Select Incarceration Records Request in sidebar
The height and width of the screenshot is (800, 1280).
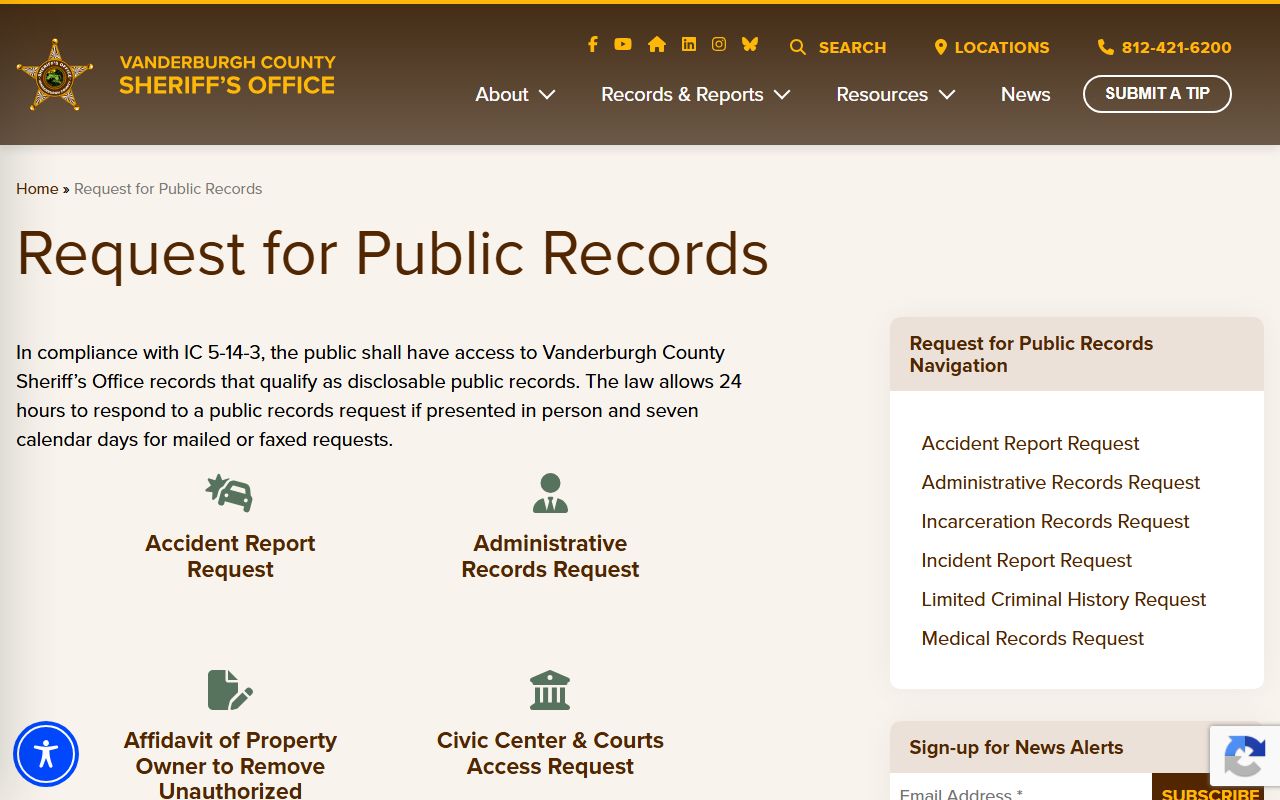[x=1055, y=521]
